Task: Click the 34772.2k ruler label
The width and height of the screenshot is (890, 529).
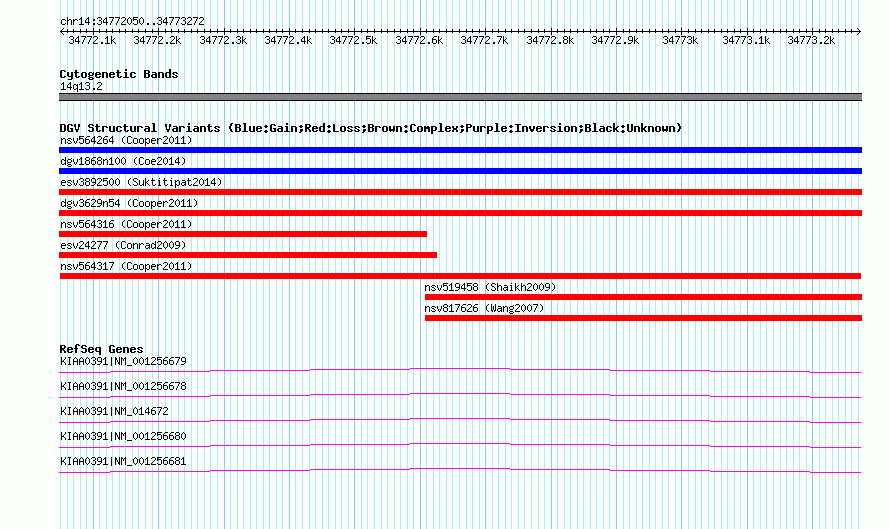Action: click(157, 40)
